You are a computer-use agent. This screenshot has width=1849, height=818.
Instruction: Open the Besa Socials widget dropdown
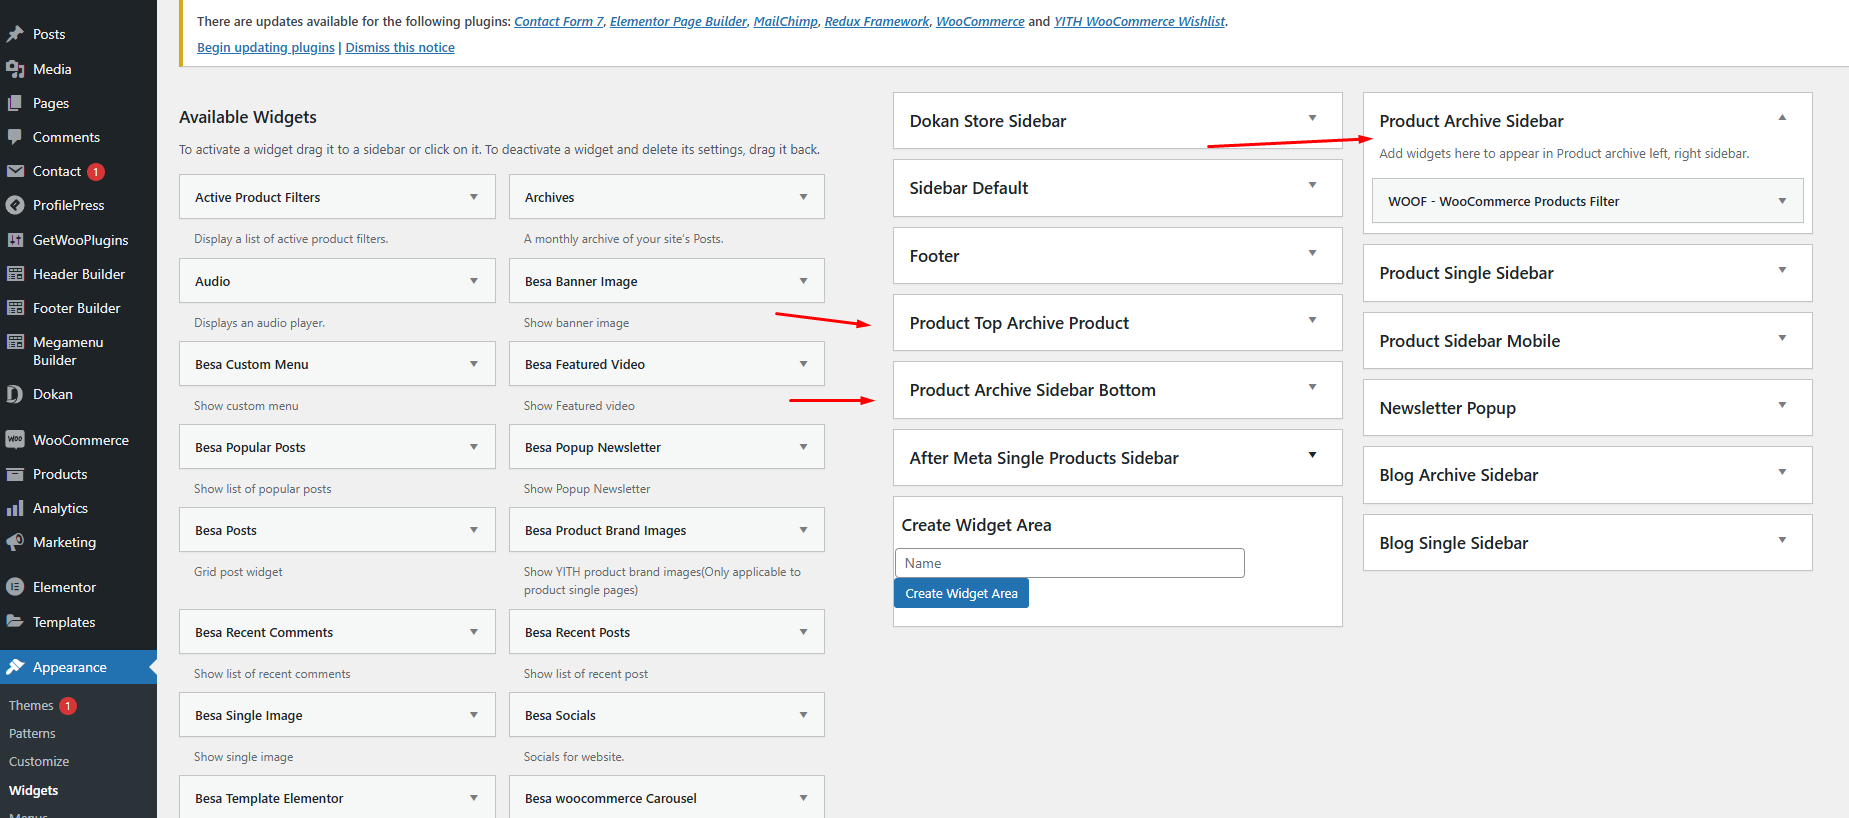pyautogui.click(x=803, y=715)
